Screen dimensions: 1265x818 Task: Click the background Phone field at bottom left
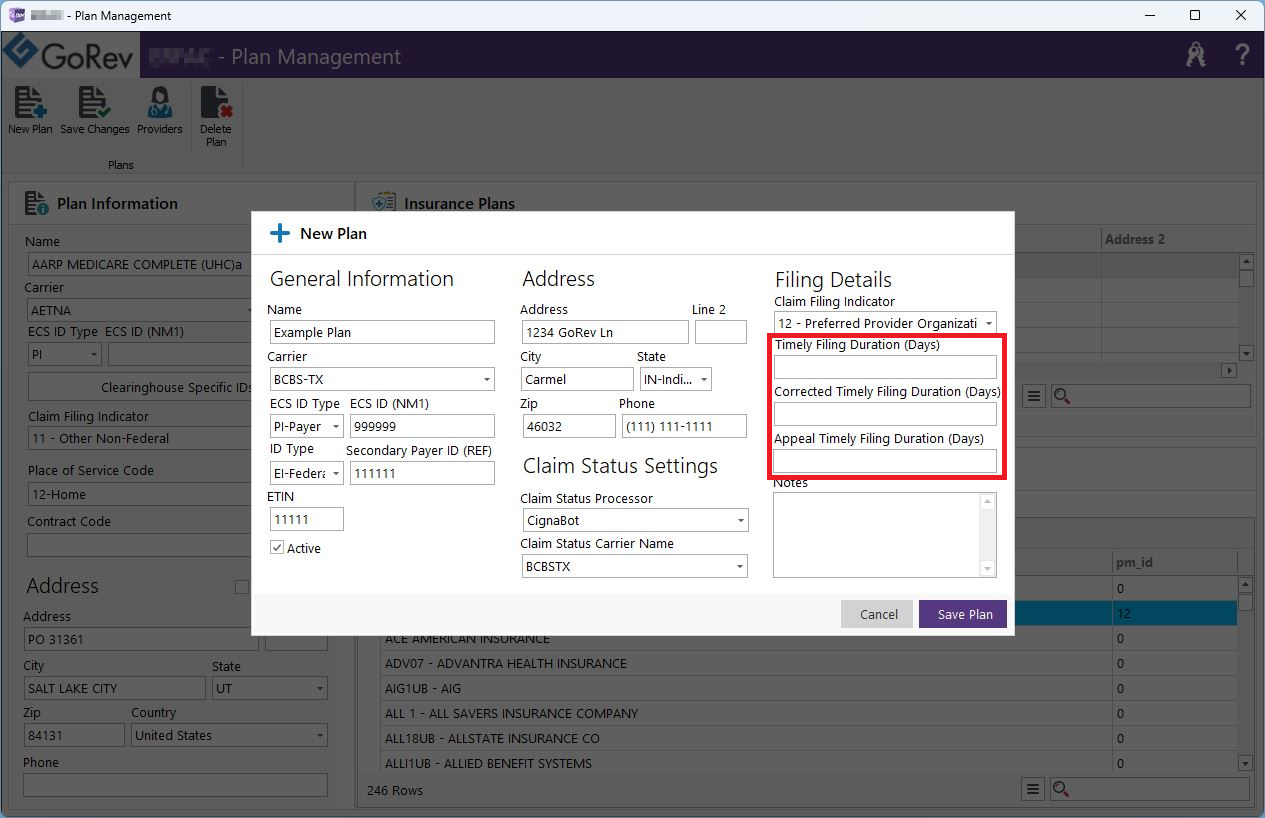click(175, 786)
